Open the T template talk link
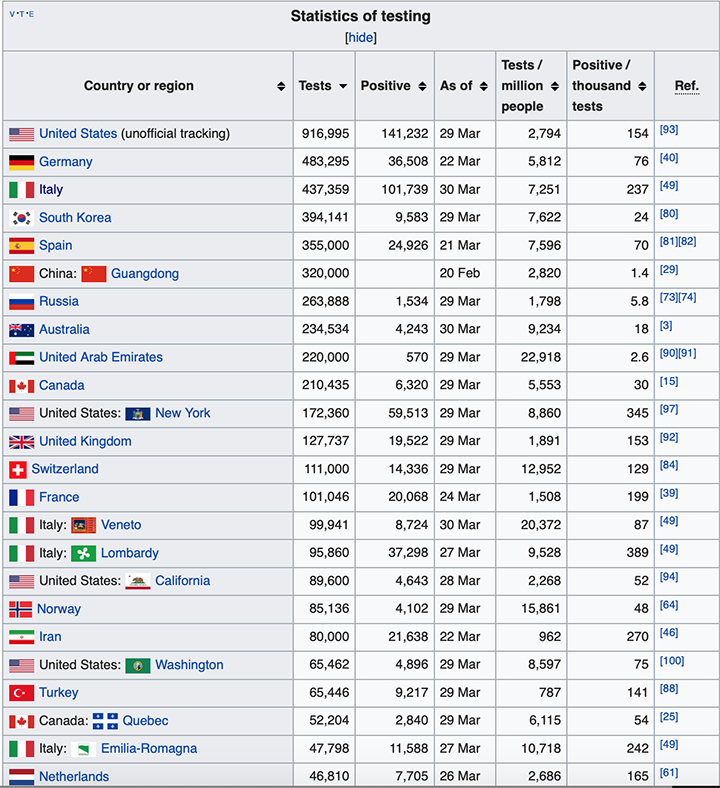 pos(22,14)
